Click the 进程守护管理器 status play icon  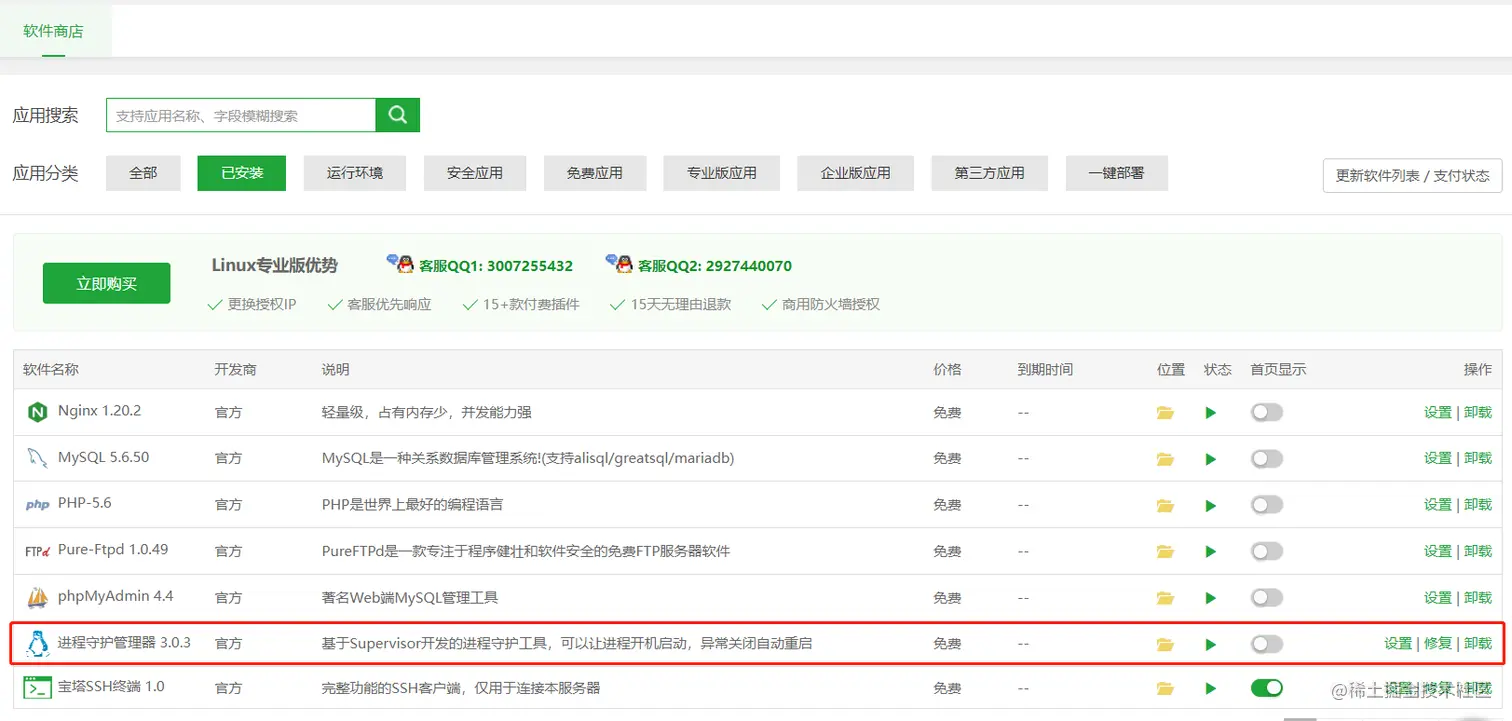(1211, 644)
